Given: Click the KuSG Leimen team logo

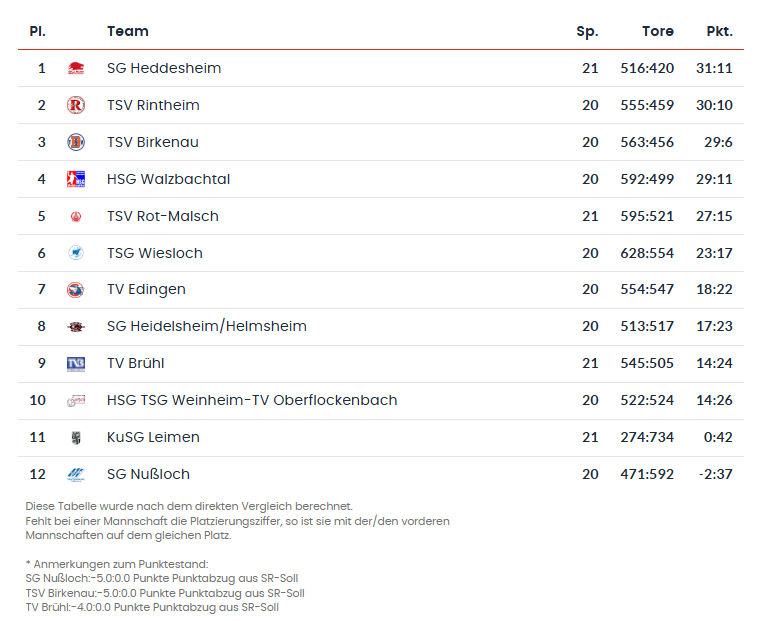Looking at the screenshot, I should tap(76, 437).
